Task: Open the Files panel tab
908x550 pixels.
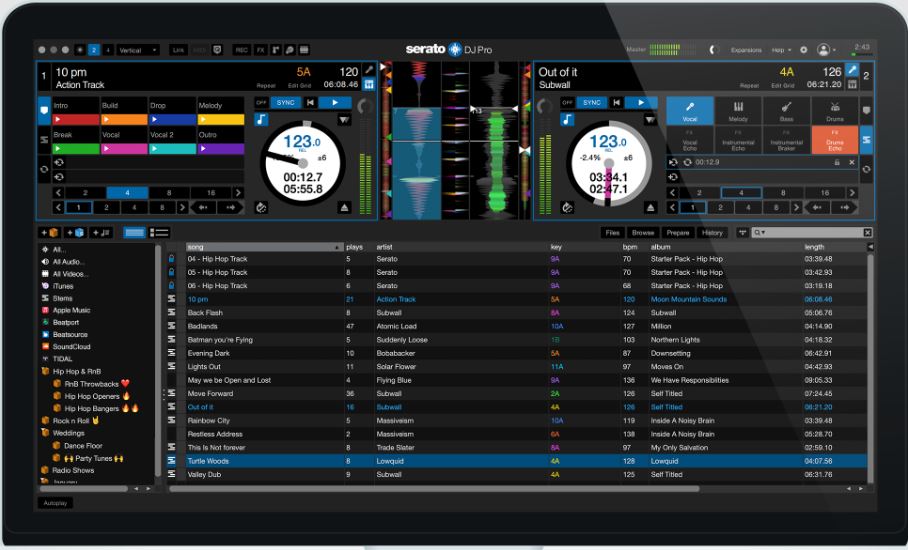Action: 612,233
